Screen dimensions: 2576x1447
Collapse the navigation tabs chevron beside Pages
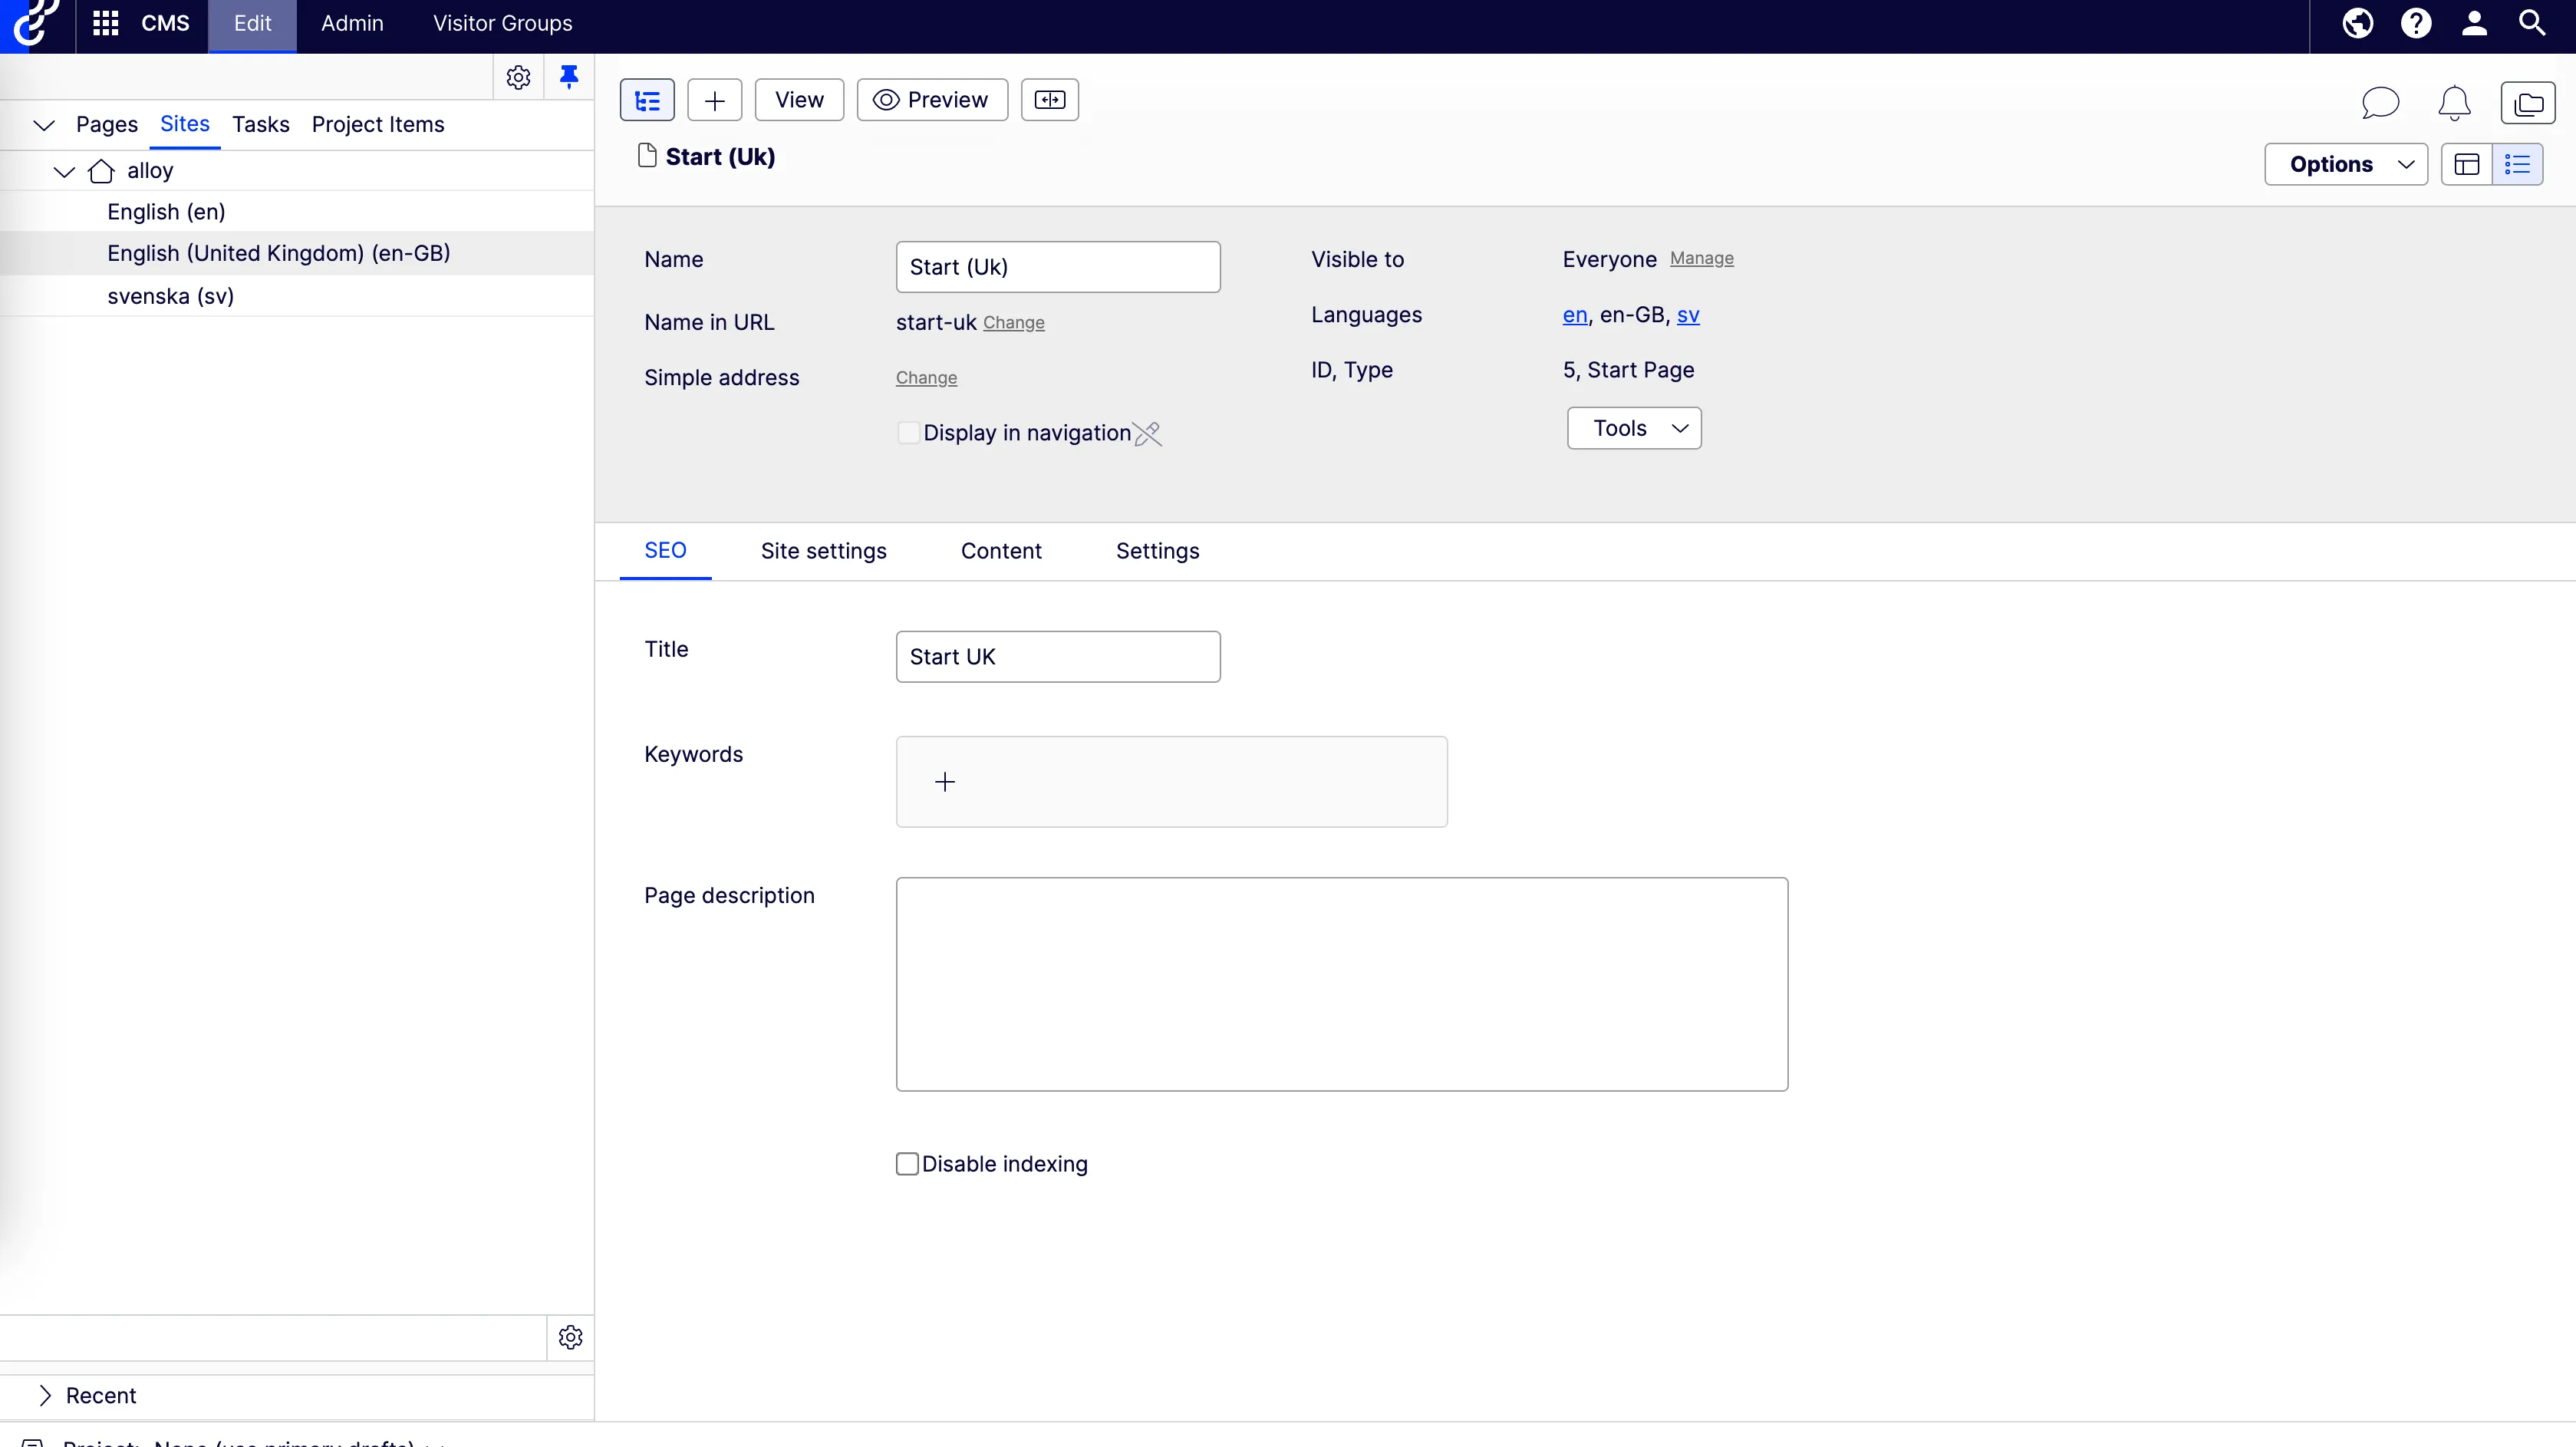tap(44, 125)
